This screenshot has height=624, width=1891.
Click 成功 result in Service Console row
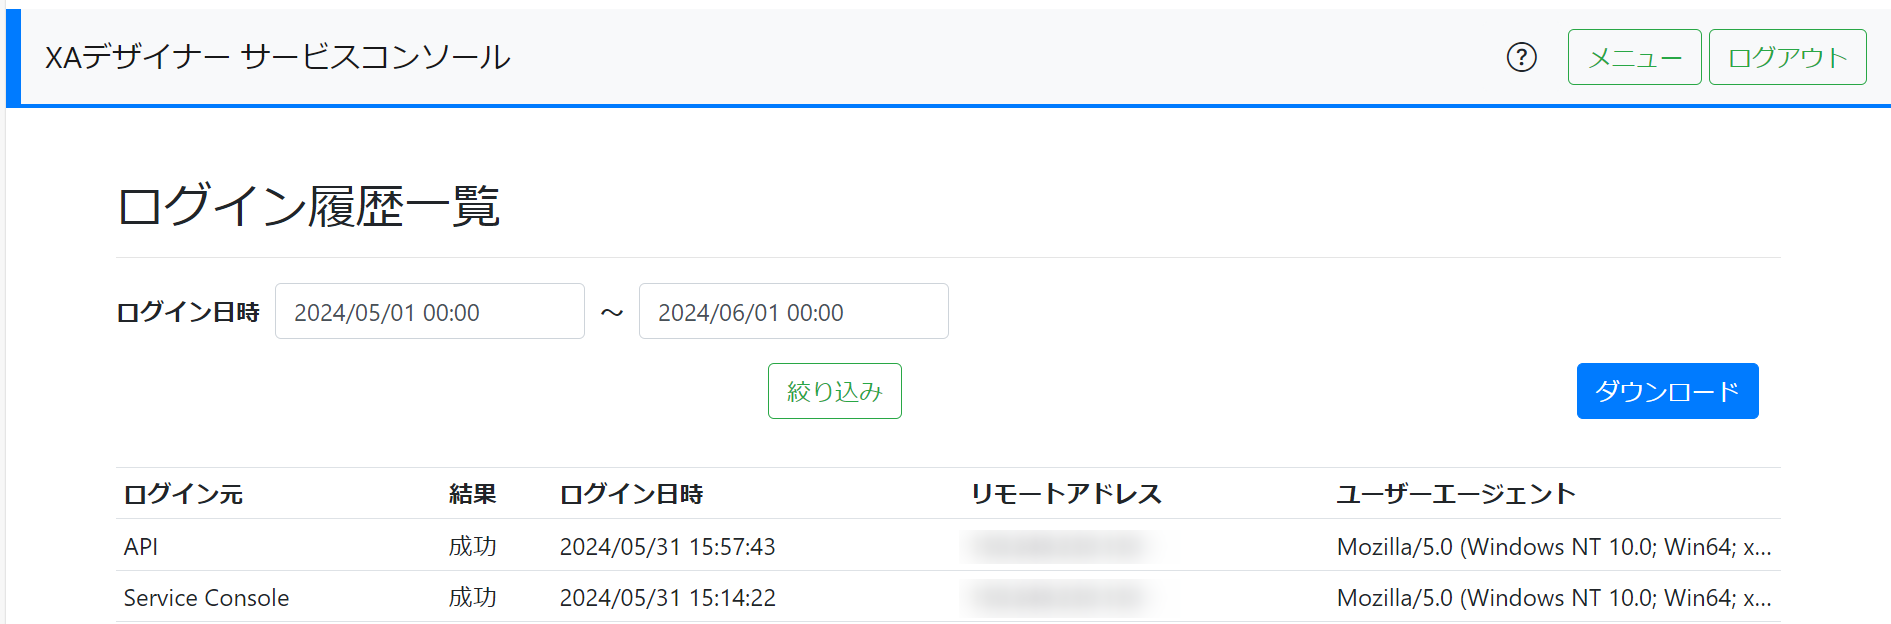pyautogui.click(x=472, y=598)
